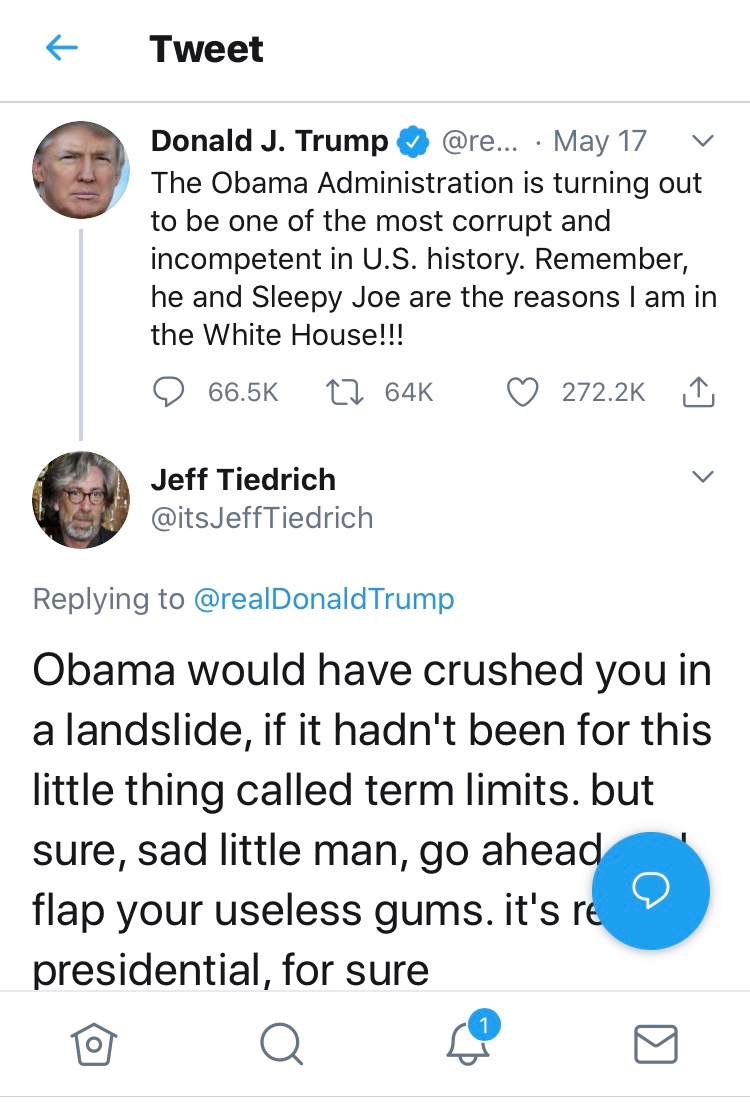Click the @itsJeffTiedrich handle

pyautogui.click(x=262, y=518)
